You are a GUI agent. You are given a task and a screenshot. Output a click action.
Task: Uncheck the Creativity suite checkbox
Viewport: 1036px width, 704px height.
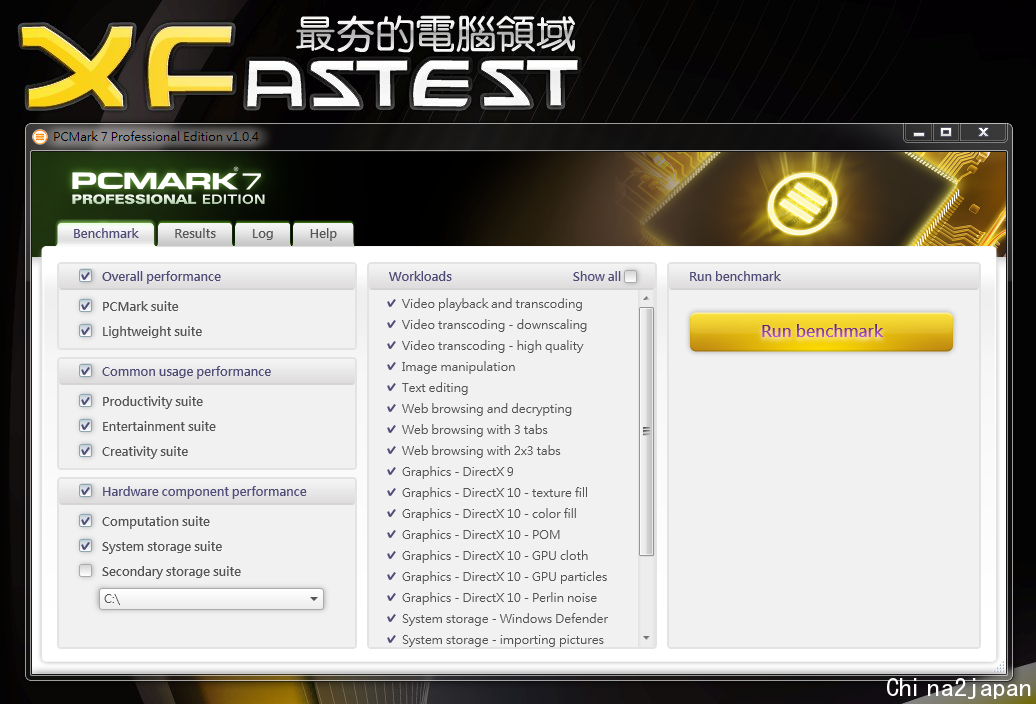86,451
